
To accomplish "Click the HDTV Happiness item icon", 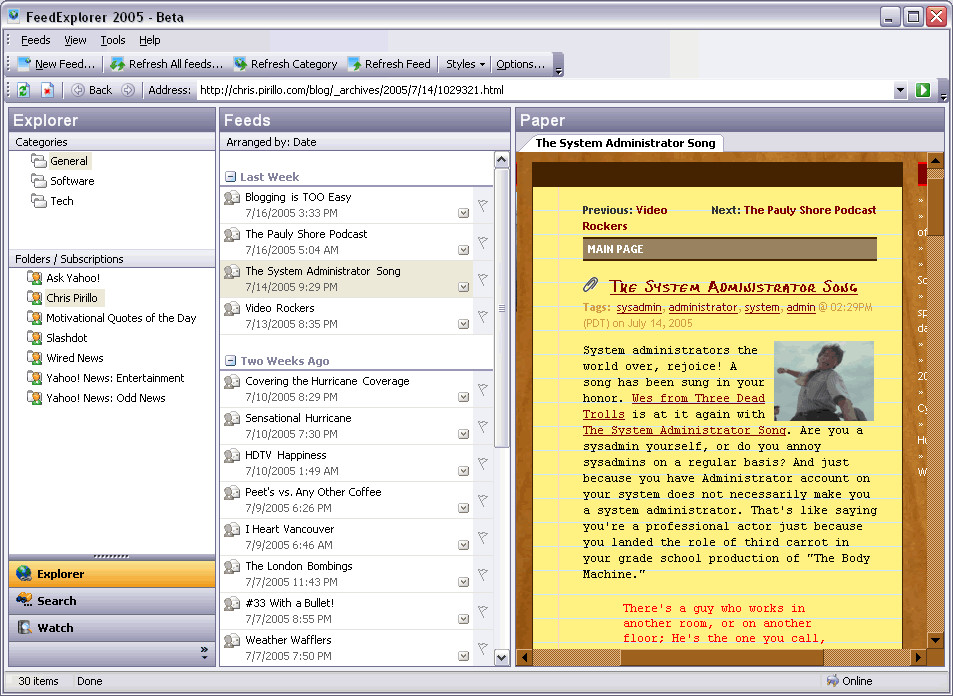I will click(232, 455).
